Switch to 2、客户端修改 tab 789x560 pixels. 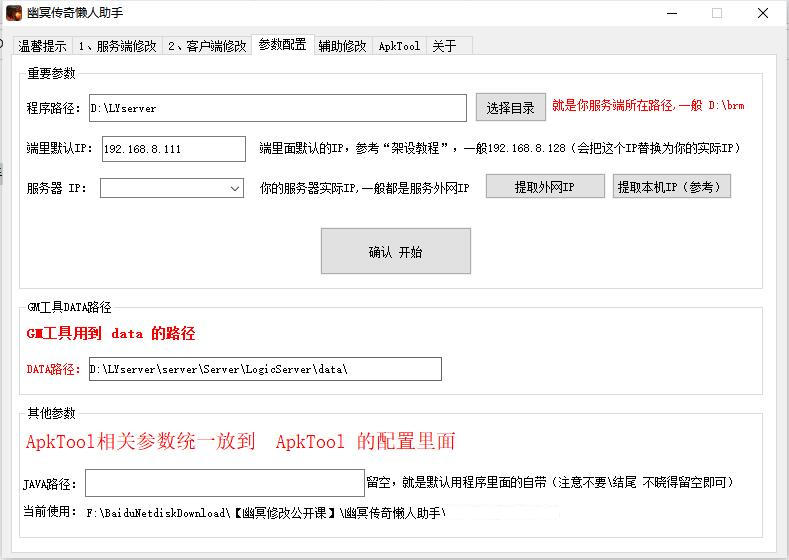click(x=206, y=46)
